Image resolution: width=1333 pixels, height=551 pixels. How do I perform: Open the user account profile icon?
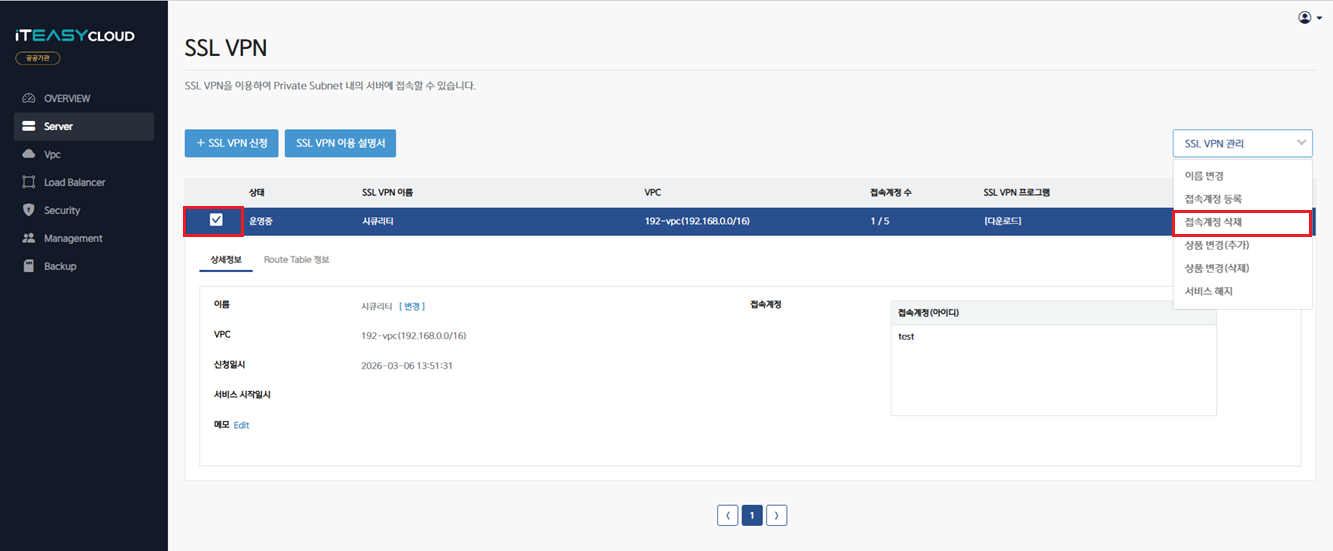[x=1304, y=17]
